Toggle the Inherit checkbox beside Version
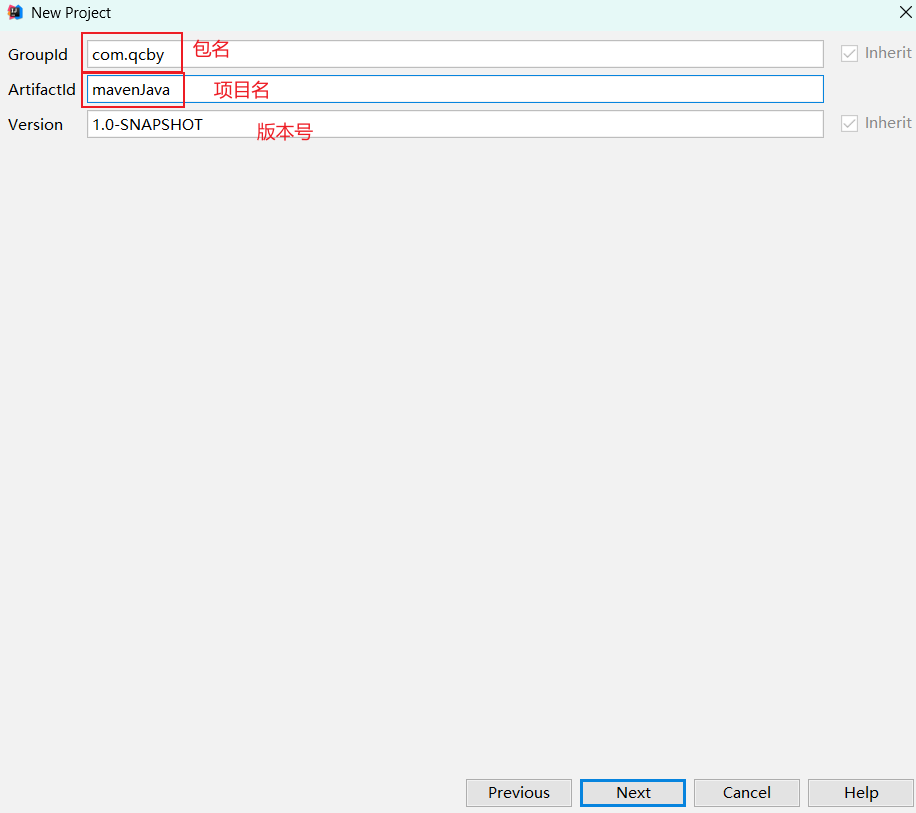Viewport: 916px width, 813px height. (849, 123)
